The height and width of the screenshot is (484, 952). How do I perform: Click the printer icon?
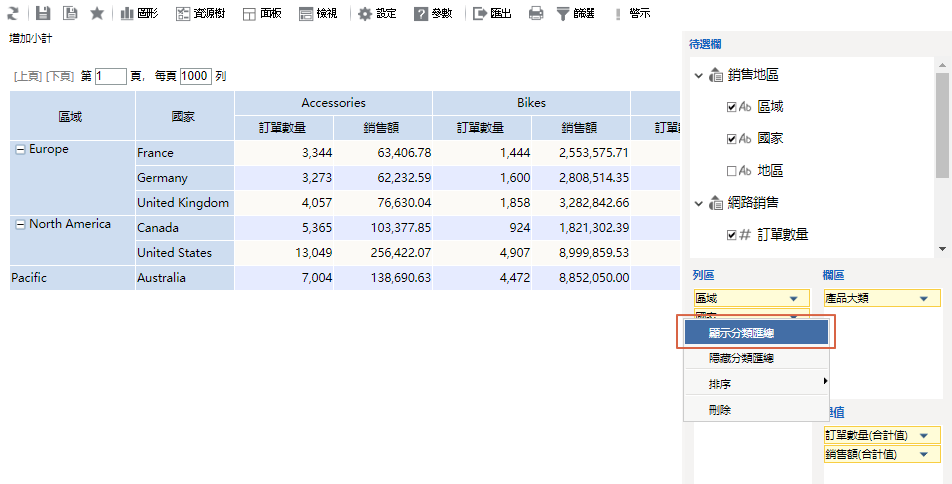click(x=536, y=14)
